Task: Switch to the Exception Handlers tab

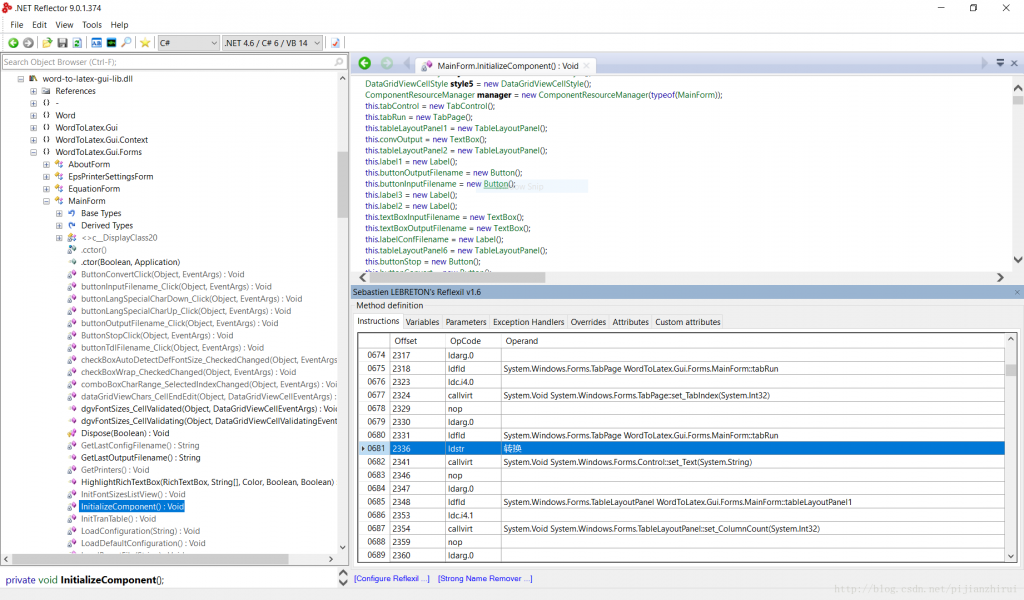Action: (528, 322)
